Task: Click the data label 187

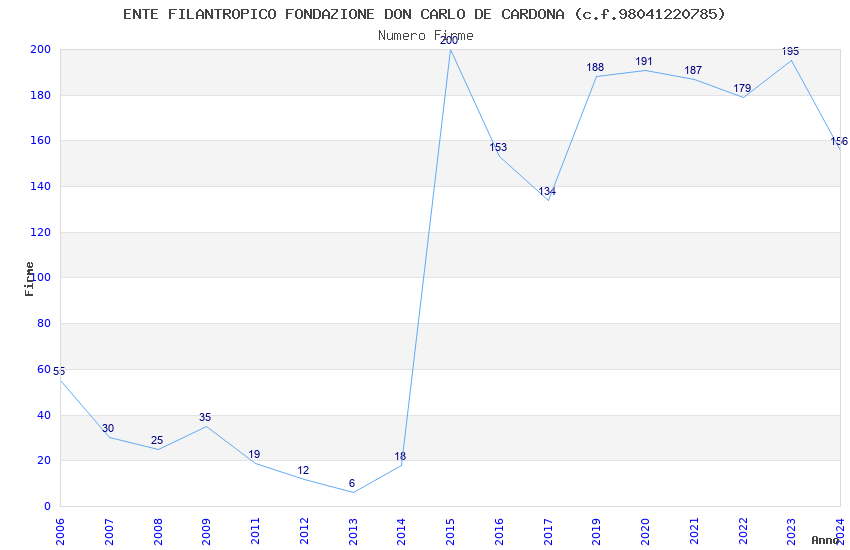Action: point(693,70)
